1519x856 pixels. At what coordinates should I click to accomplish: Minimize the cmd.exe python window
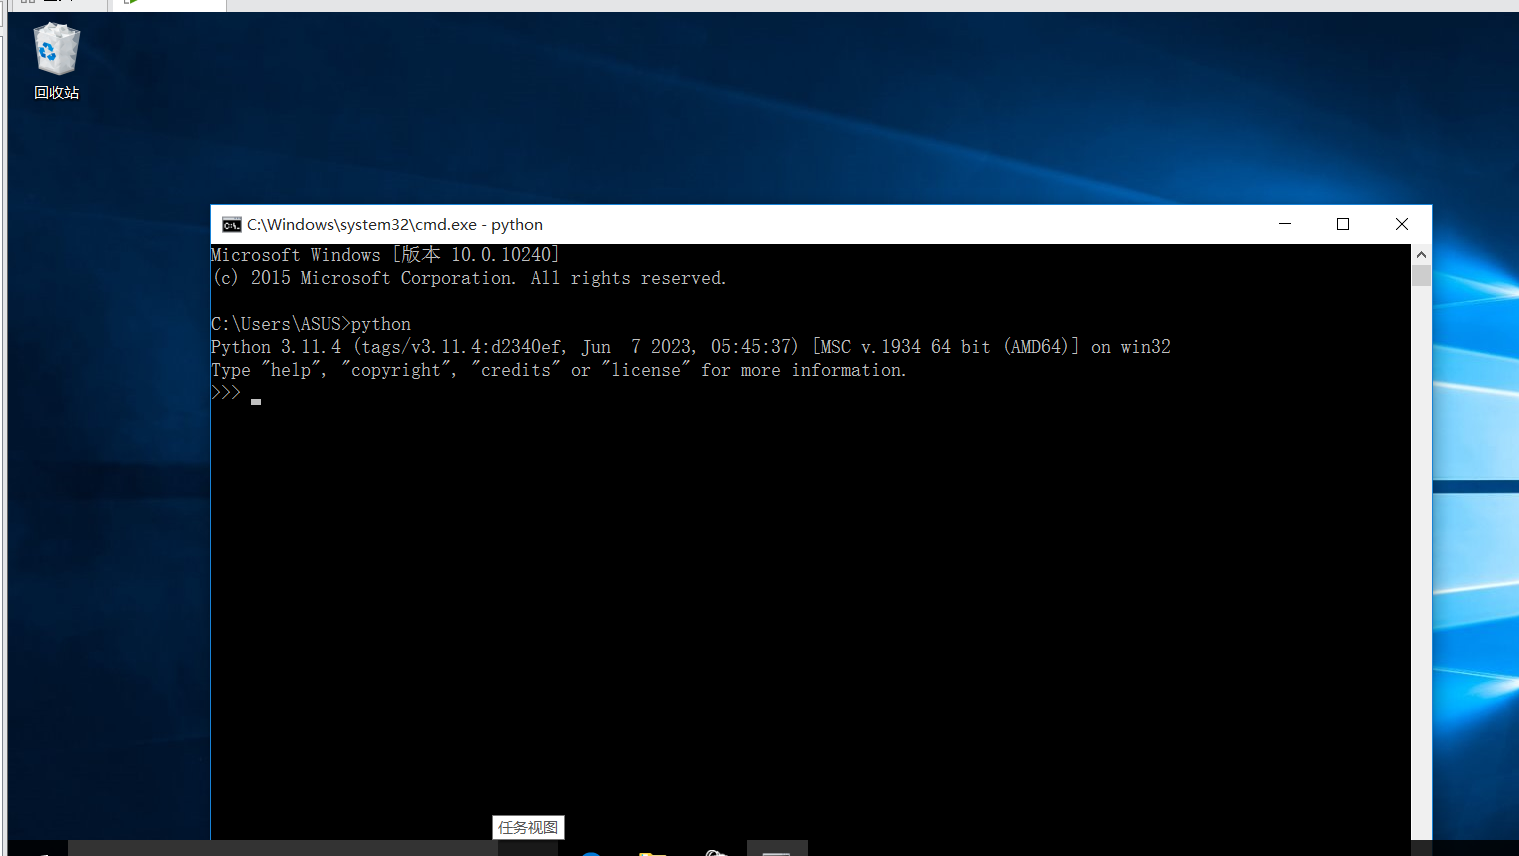(x=1285, y=224)
